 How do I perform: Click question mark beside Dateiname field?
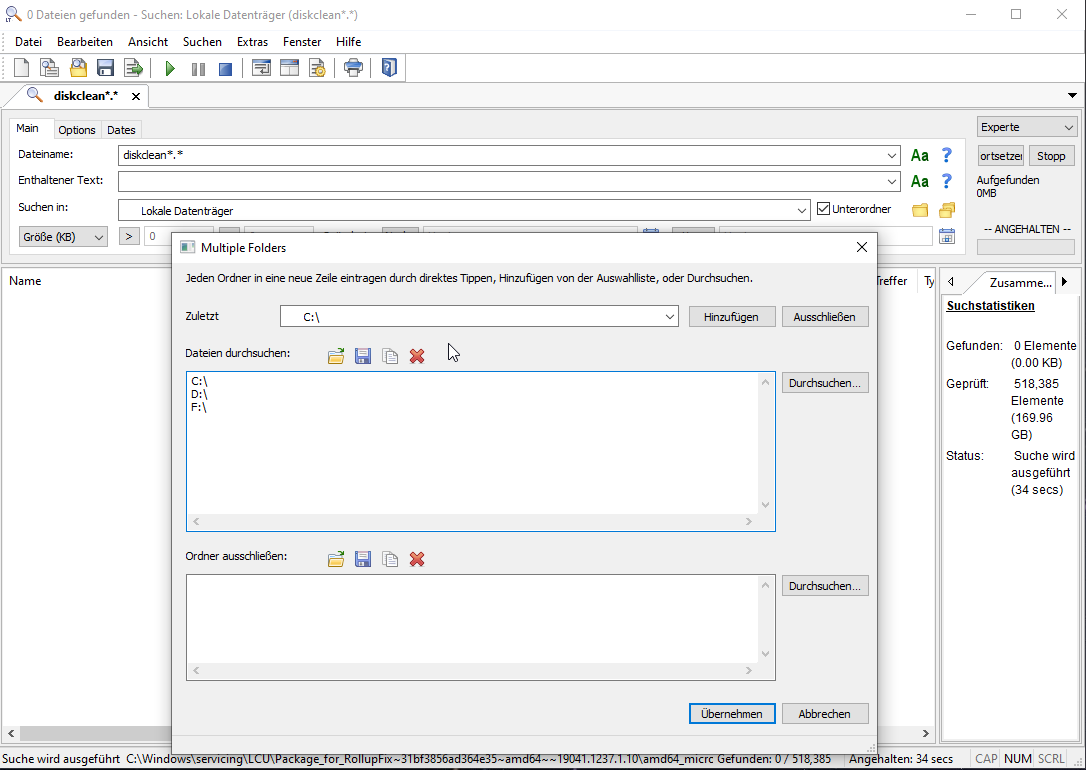947,155
